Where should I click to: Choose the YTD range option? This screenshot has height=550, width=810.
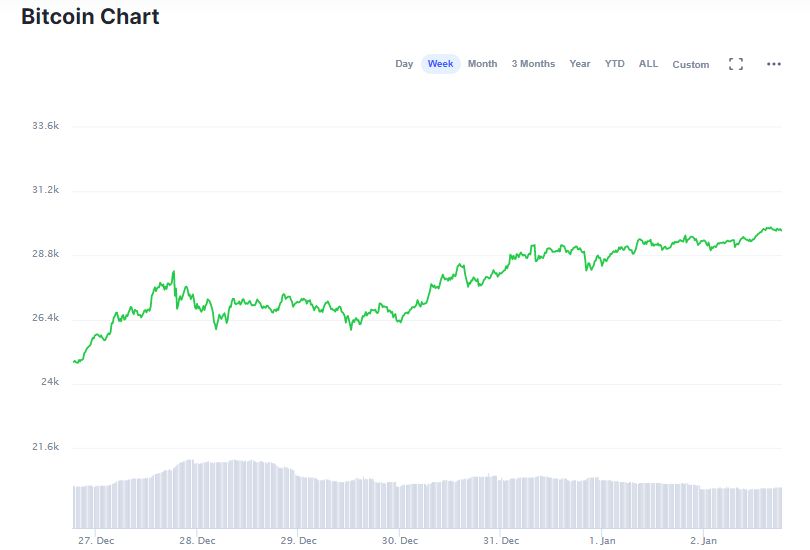pyautogui.click(x=614, y=64)
